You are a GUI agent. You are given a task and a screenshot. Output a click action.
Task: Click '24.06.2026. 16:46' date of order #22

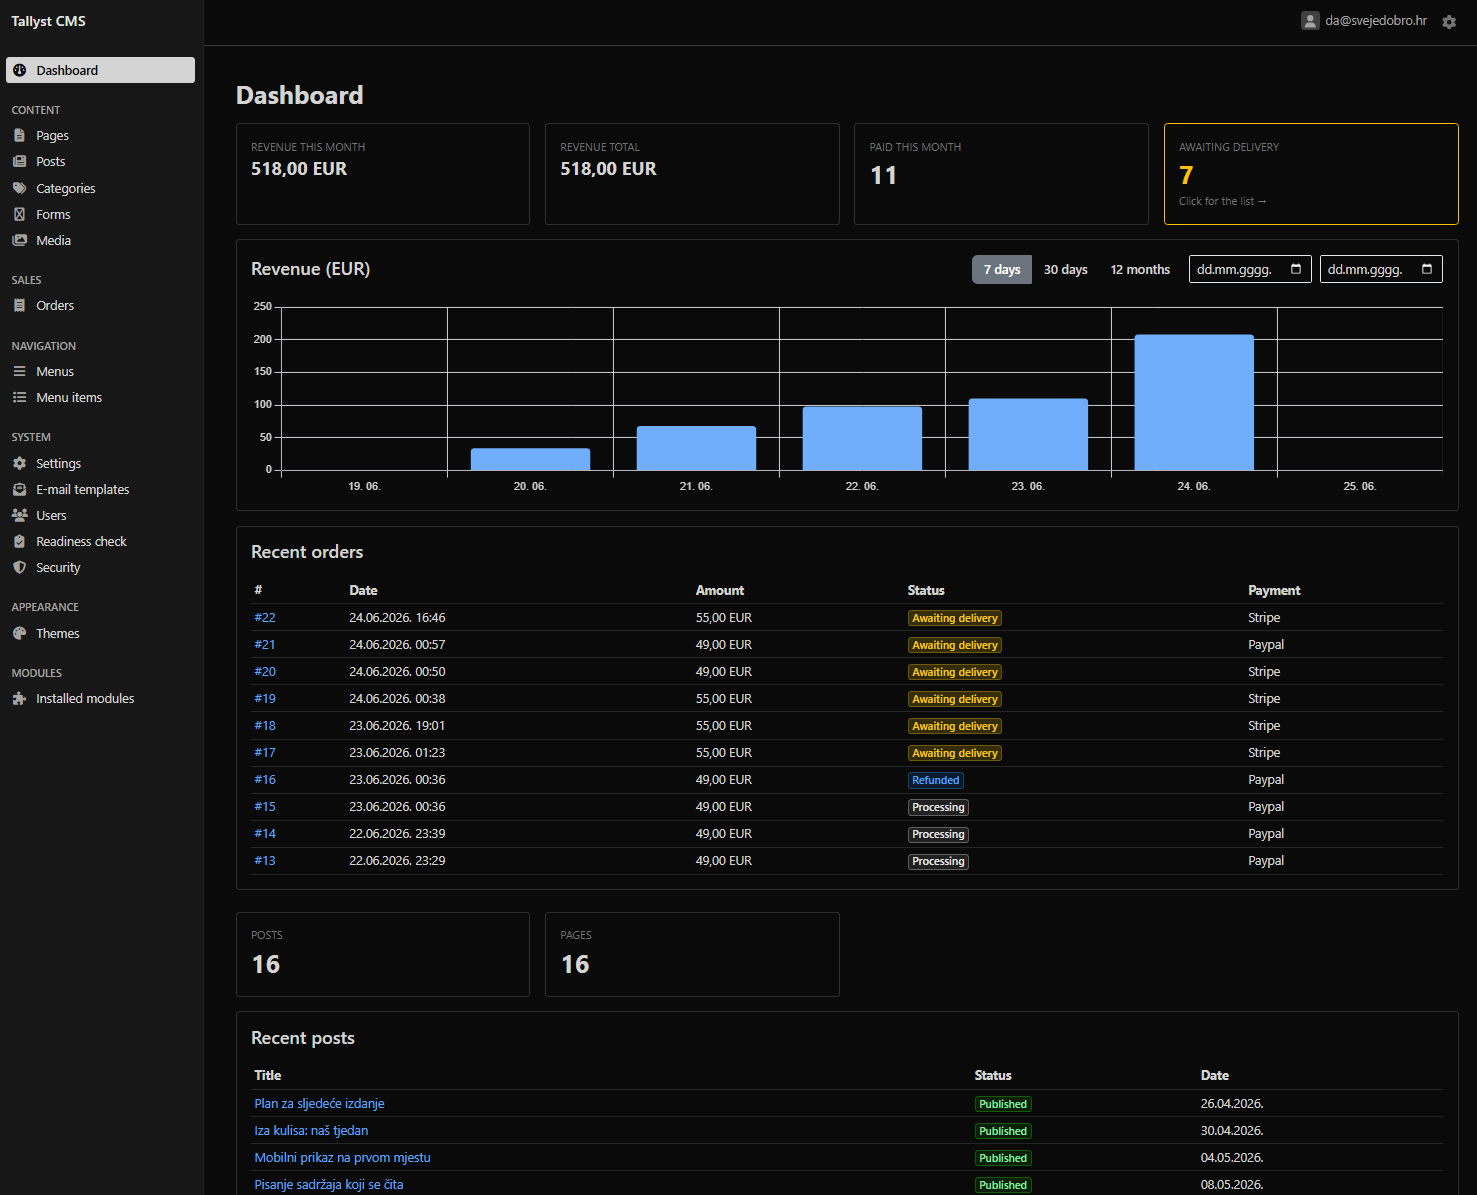pos(397,618)
